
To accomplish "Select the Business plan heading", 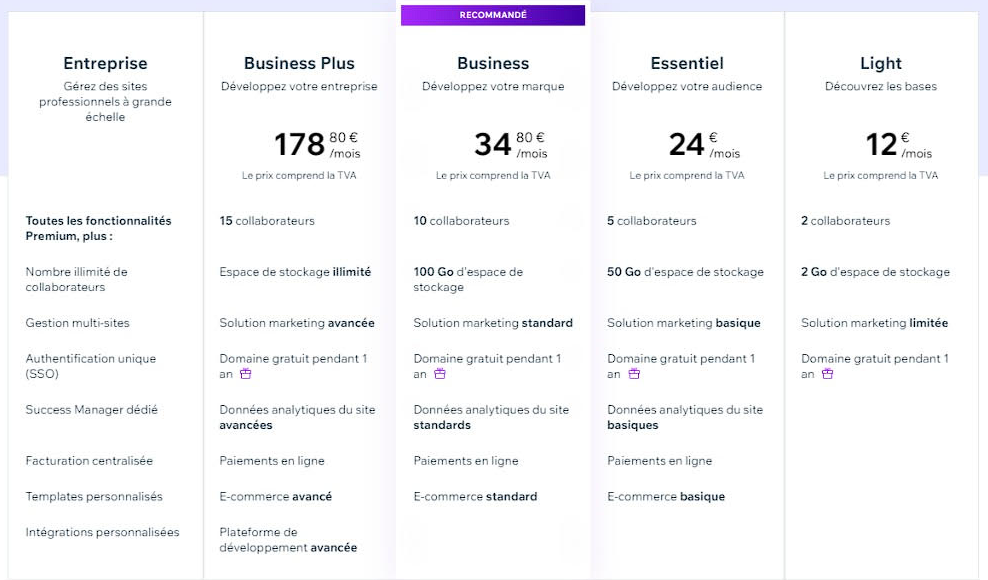I will [x=493, y=63].
